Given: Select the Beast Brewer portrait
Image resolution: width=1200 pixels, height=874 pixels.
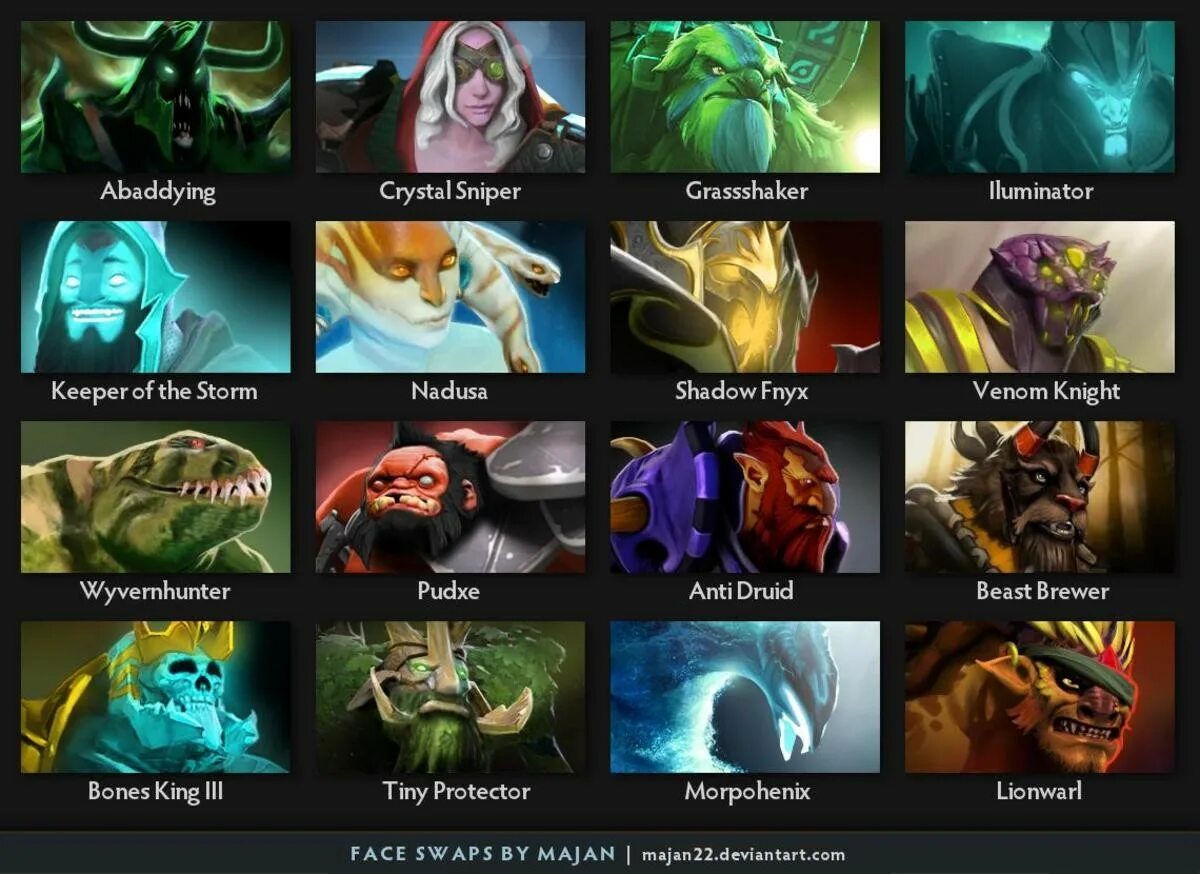Looking at the screenshot, I should pos(1040,497).
